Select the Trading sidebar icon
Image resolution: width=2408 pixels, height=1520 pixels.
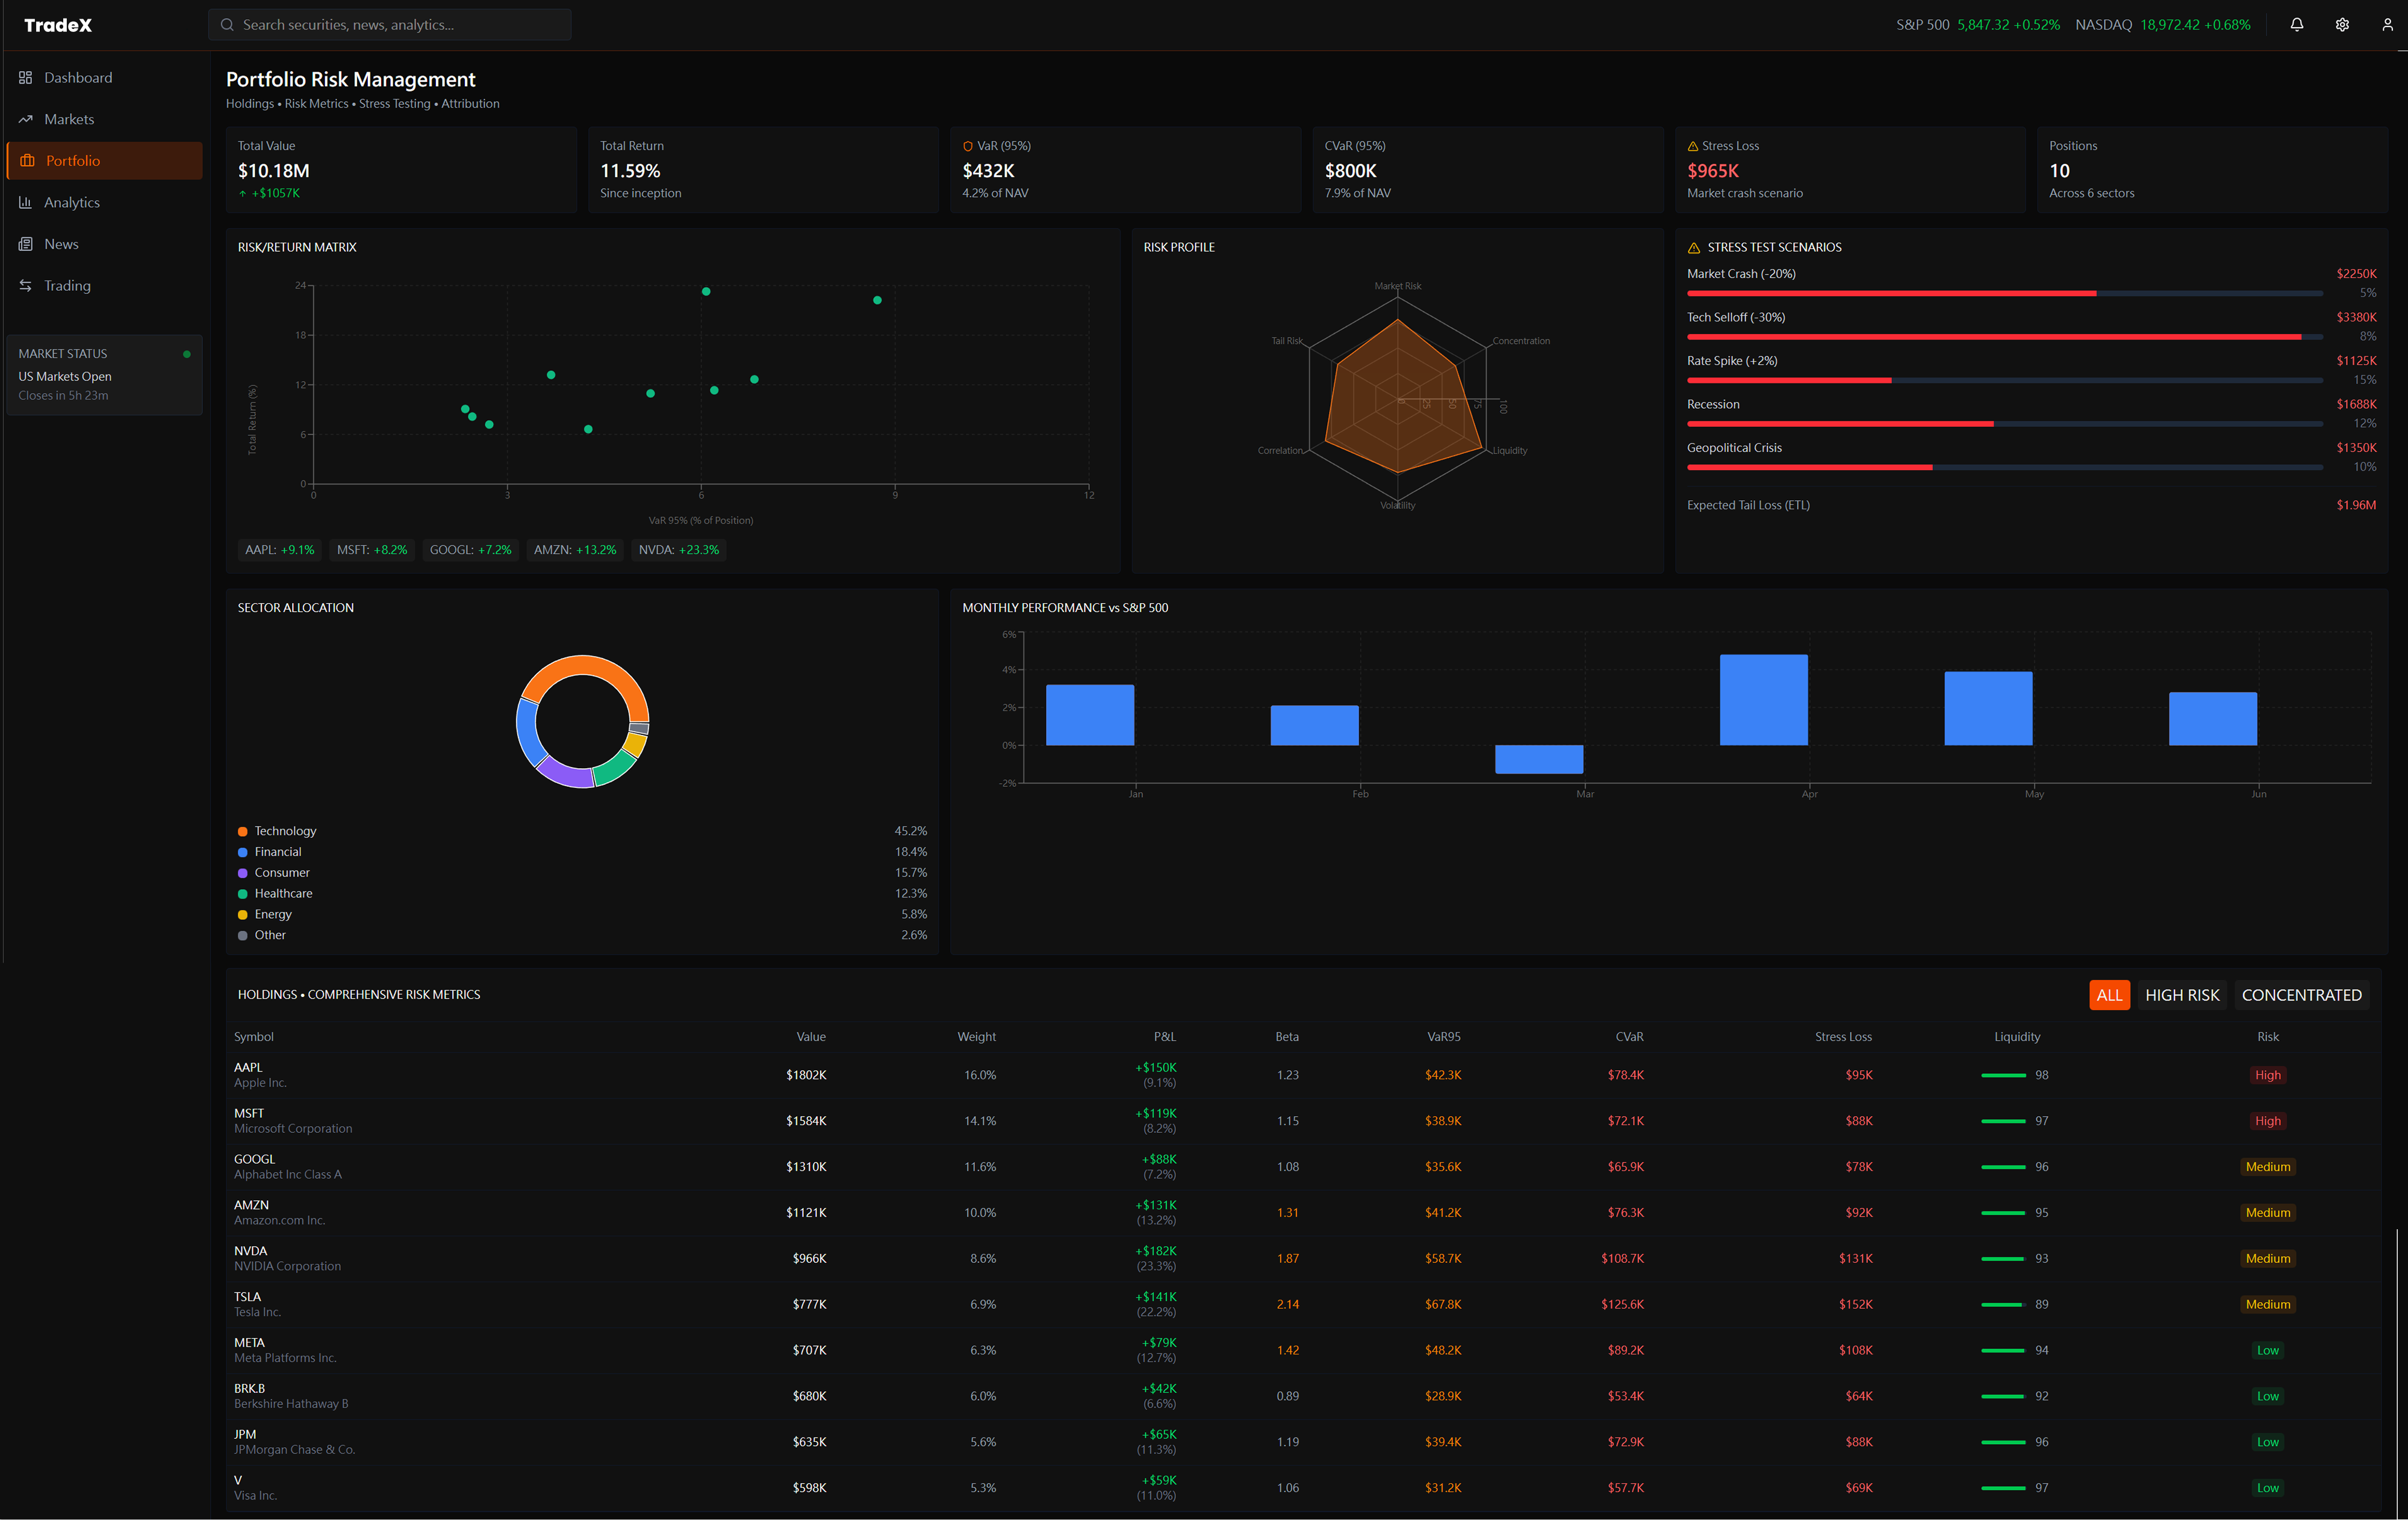[27, 285]
